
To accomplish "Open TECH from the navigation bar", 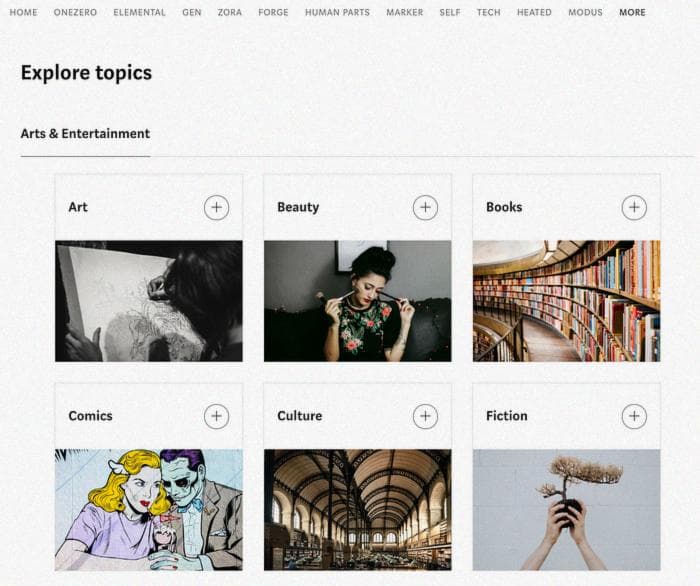I will pyautogui.click(x=489, y=12).
